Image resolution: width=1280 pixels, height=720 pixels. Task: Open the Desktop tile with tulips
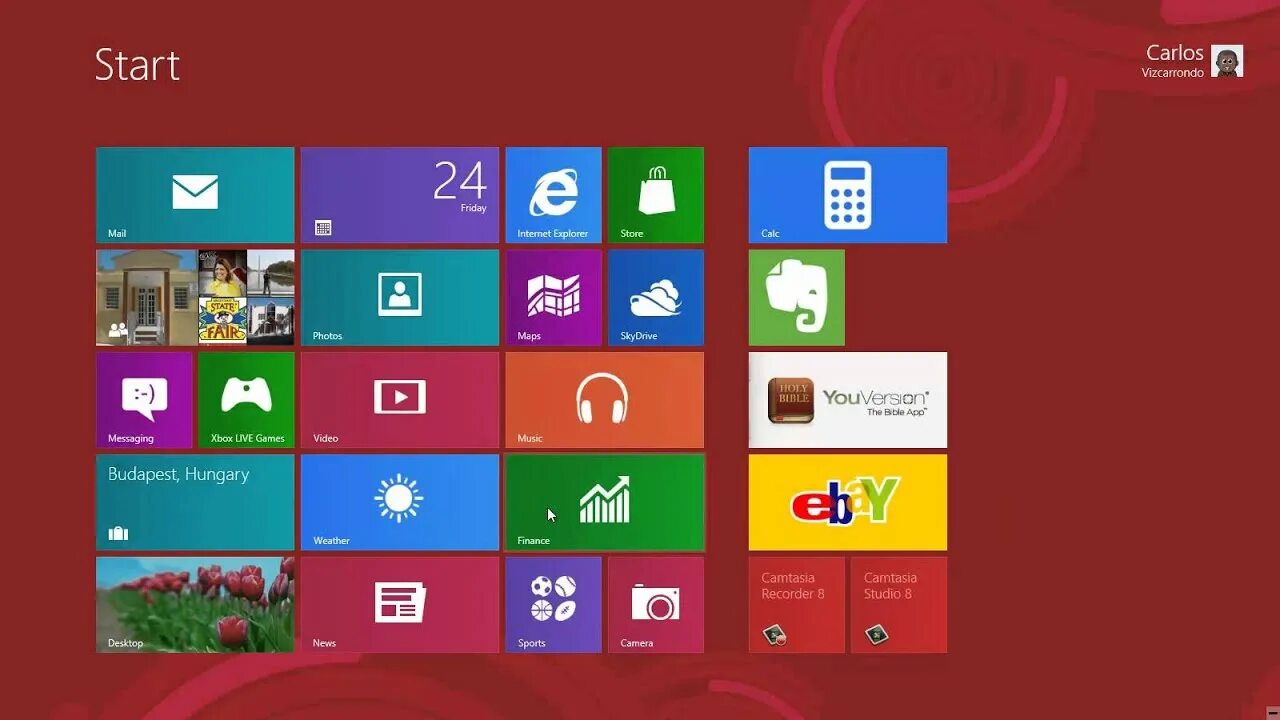tap(195, 605)
